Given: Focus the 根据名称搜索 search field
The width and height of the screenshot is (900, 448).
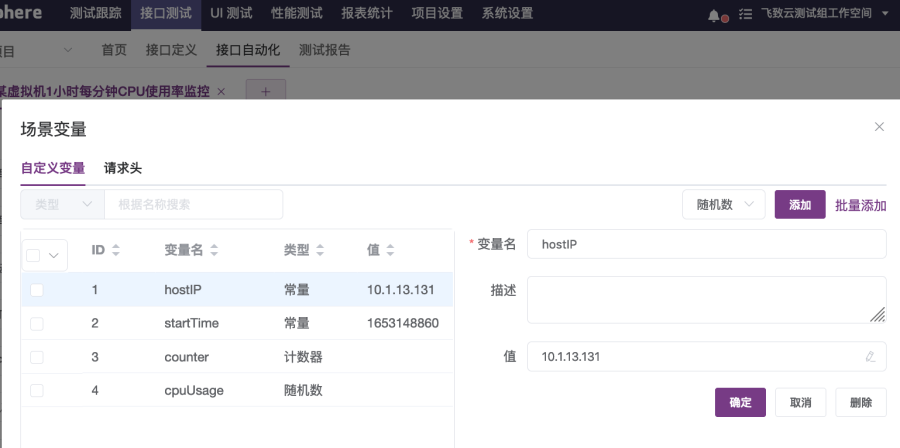Looking at the screenshot, I should (x=193, y=204).
